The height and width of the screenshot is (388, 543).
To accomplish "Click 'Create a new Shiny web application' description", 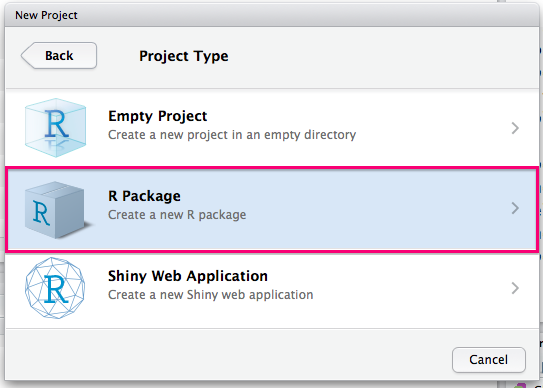I will [x=211, y=295].
